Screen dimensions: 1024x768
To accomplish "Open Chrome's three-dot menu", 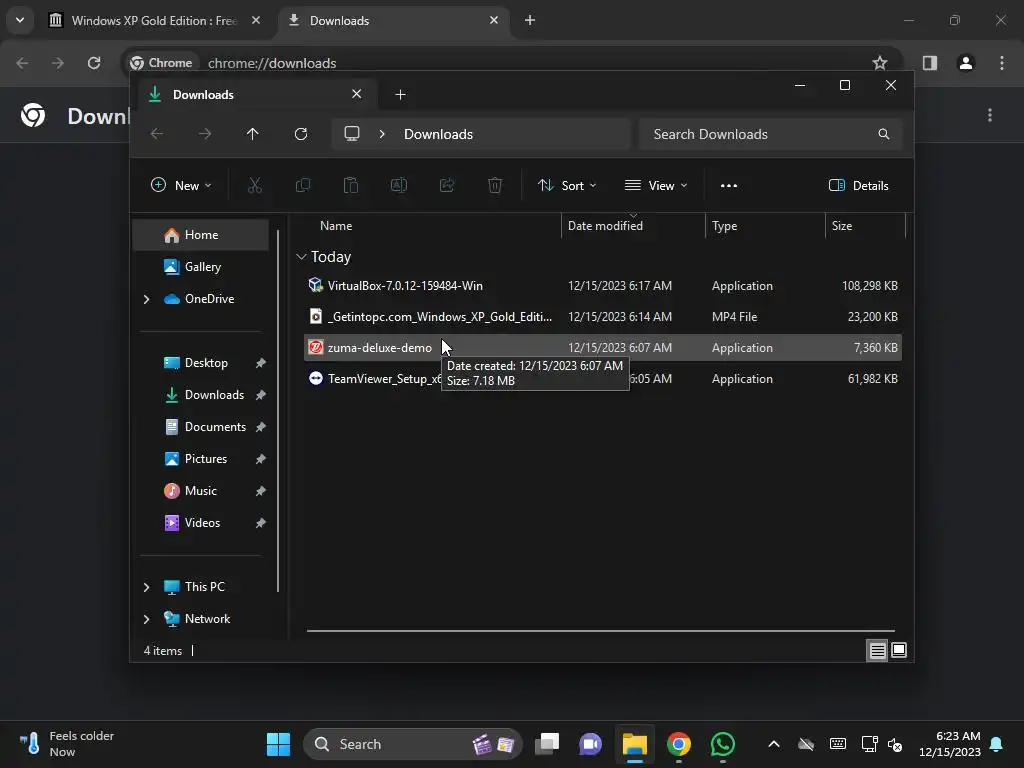I will coord(1002,63).
